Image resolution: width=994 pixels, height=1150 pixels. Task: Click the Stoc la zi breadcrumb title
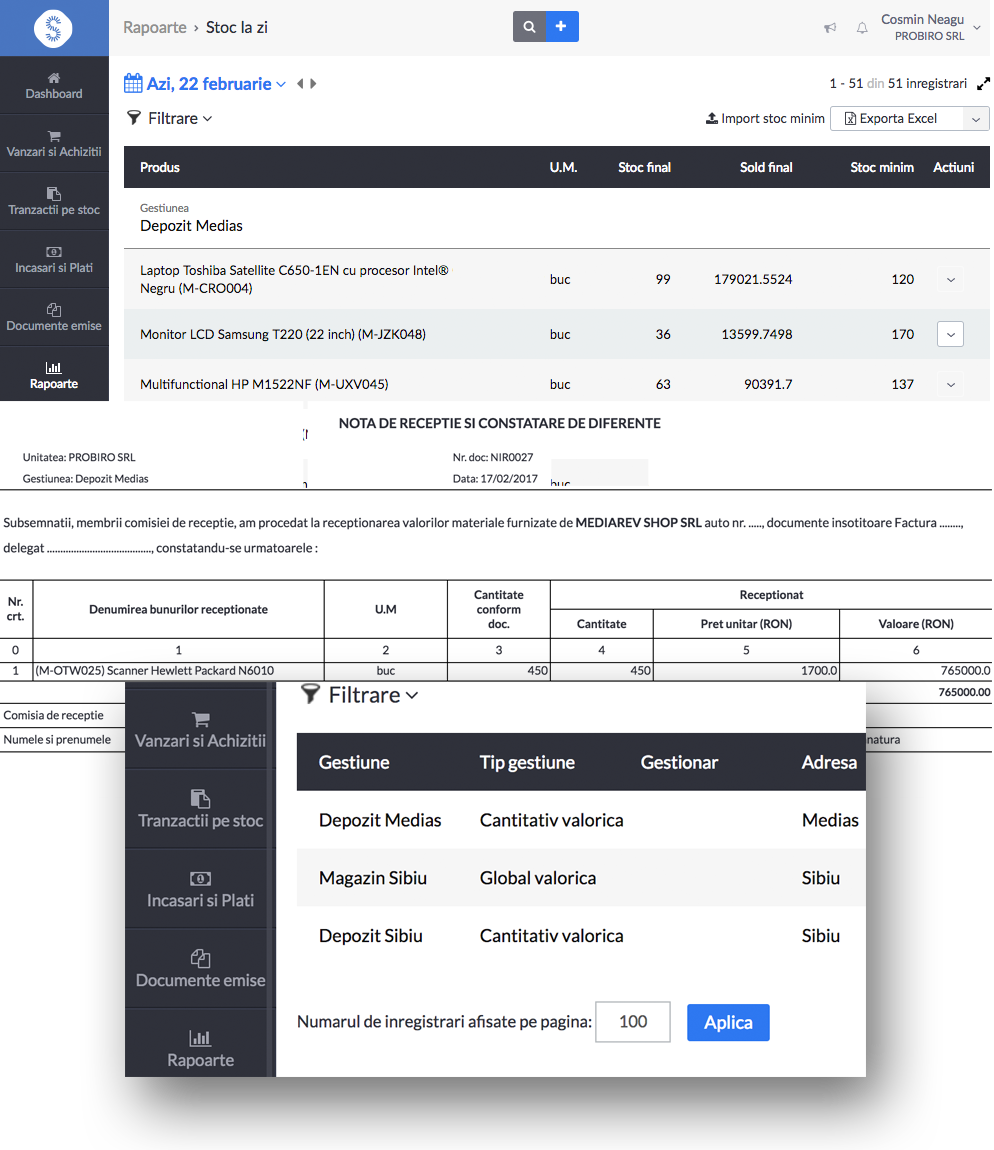237,27
